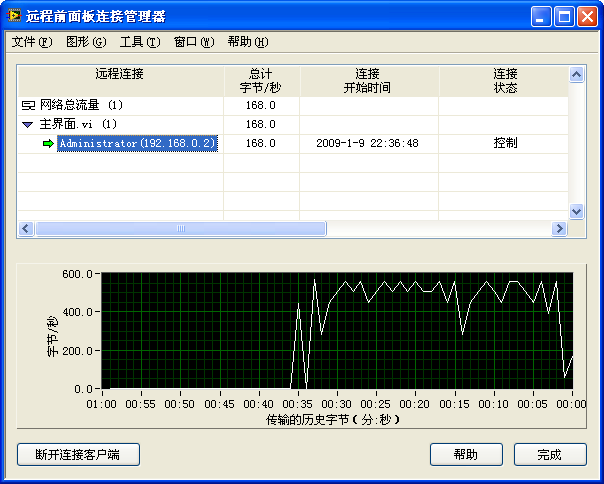The height and width of the screenshot is (484, 604).
Task: Click the table's vertical scroll up arrow
Action: tap(576, 74)
